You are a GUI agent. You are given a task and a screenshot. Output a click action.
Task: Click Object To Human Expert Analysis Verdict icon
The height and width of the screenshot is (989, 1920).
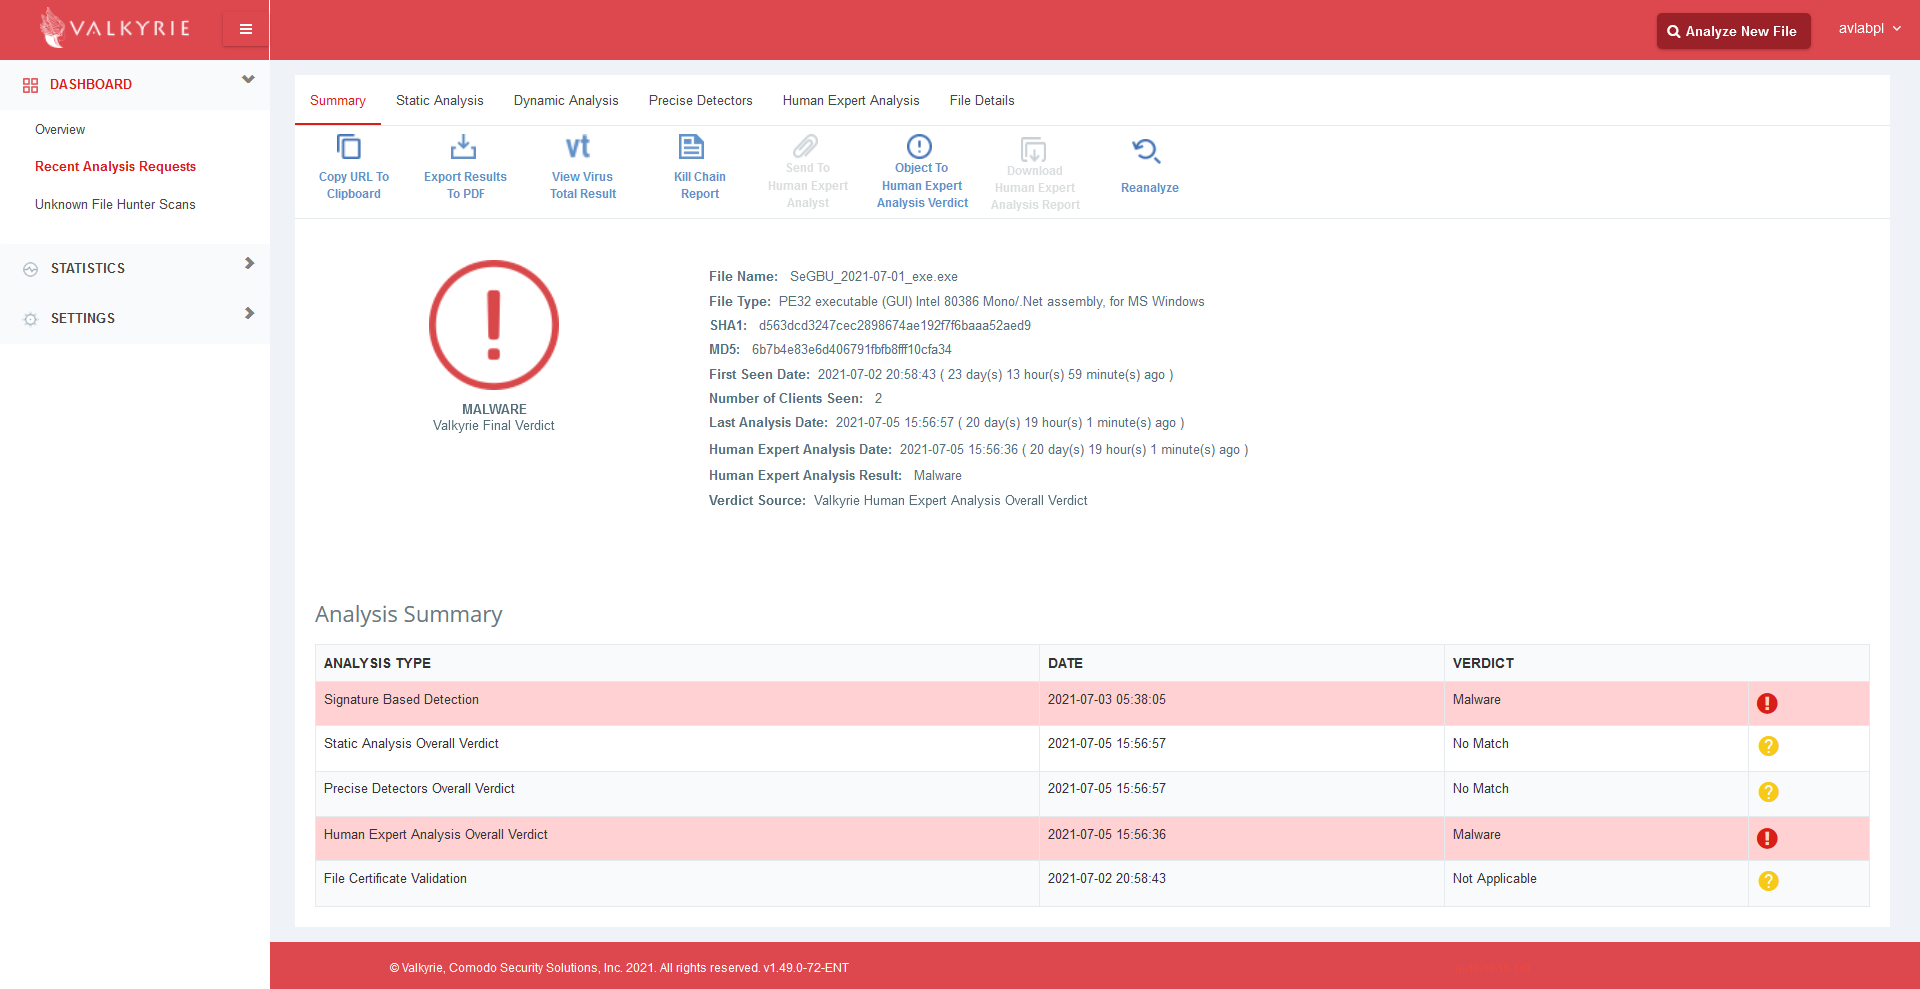(x=919, y=145)
